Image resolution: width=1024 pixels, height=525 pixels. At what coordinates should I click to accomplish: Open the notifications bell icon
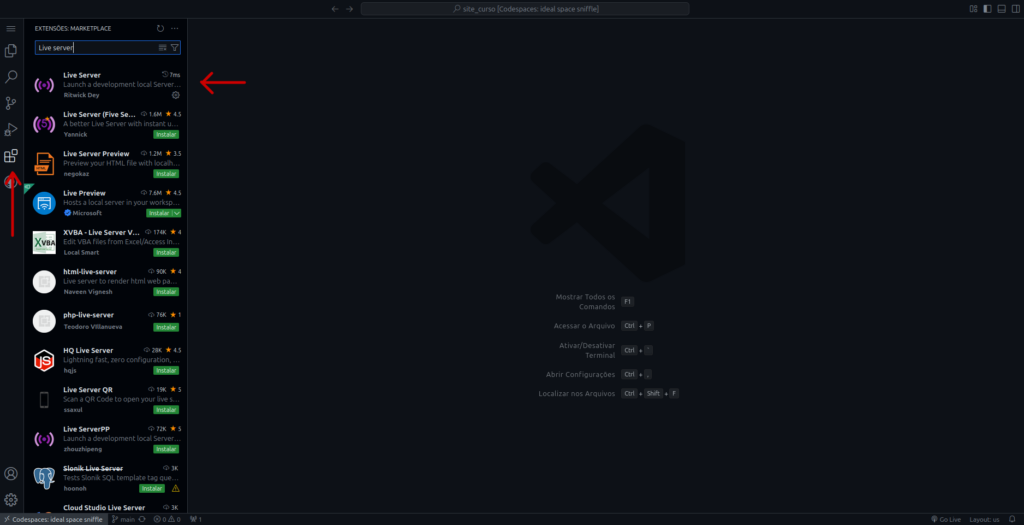(x=1012, y=520)
